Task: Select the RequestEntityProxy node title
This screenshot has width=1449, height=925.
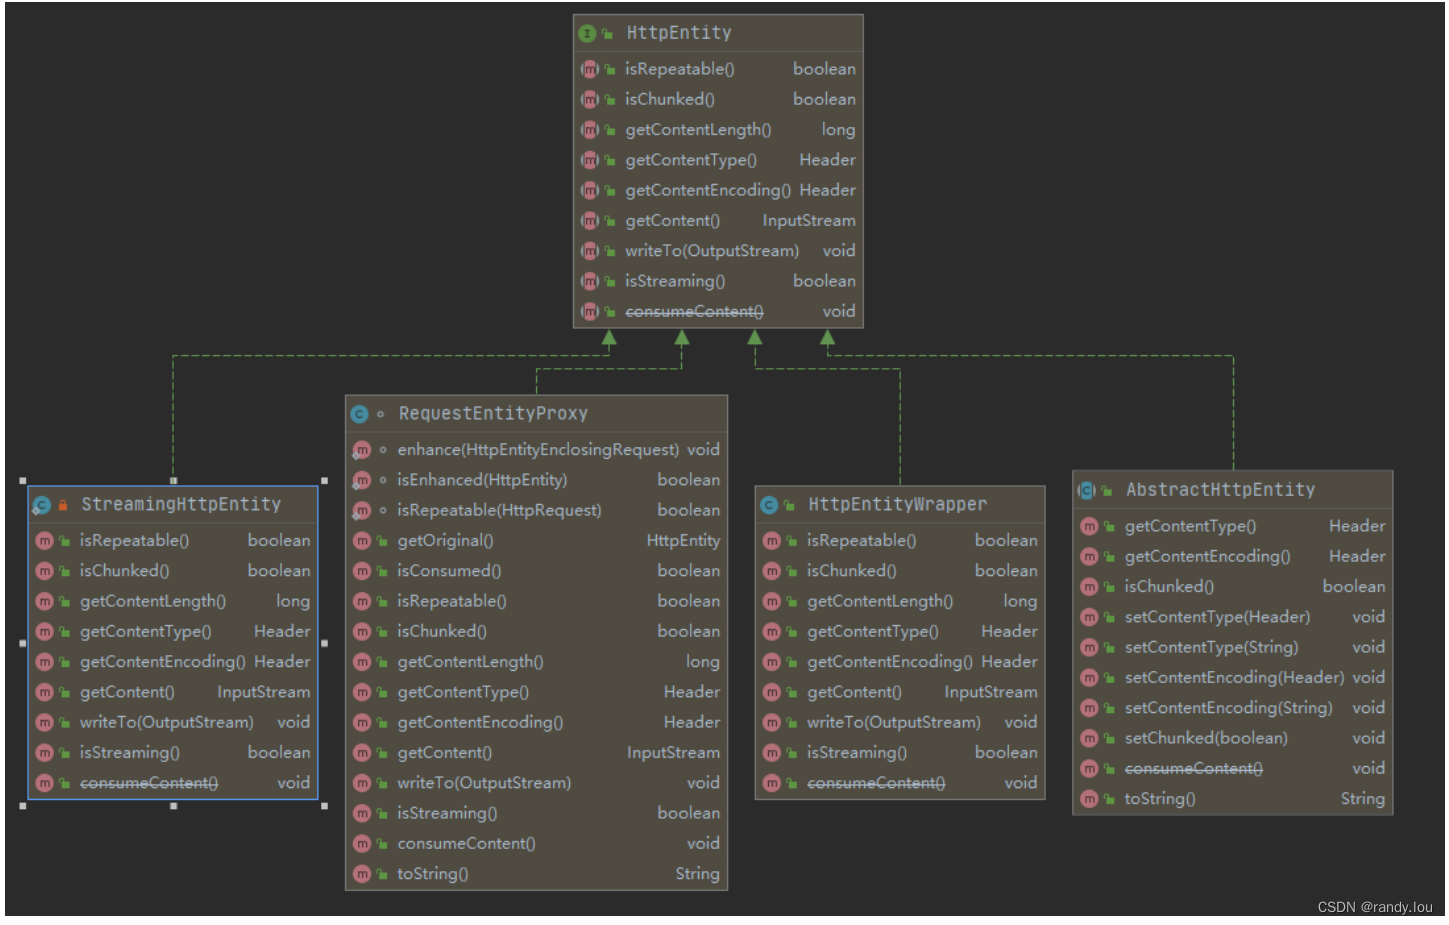Action: pyautogui.click(x=493, y=414)
